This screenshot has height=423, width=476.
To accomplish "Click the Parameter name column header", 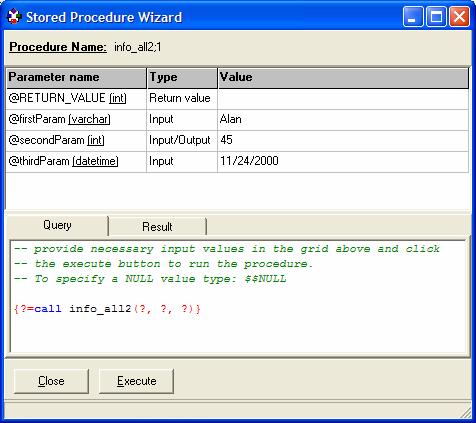I will [76, 78].
